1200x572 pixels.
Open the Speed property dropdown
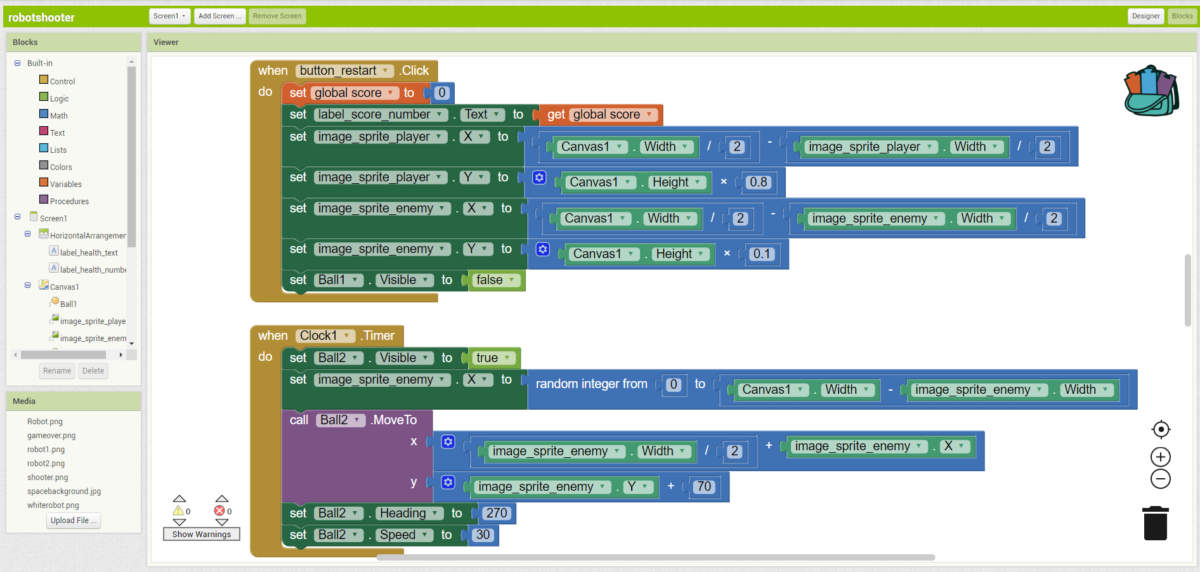coord(402,535)
